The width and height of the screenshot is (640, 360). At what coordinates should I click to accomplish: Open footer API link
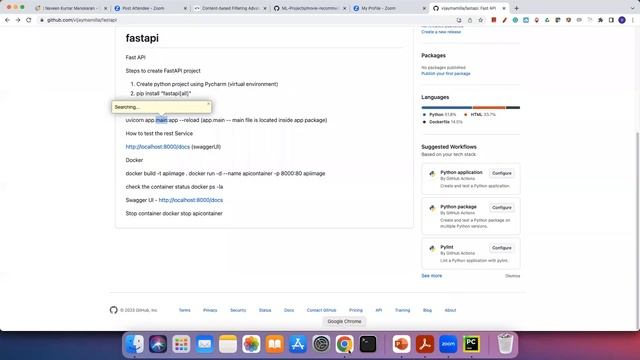pyautogui.click(x=379, y=310)
